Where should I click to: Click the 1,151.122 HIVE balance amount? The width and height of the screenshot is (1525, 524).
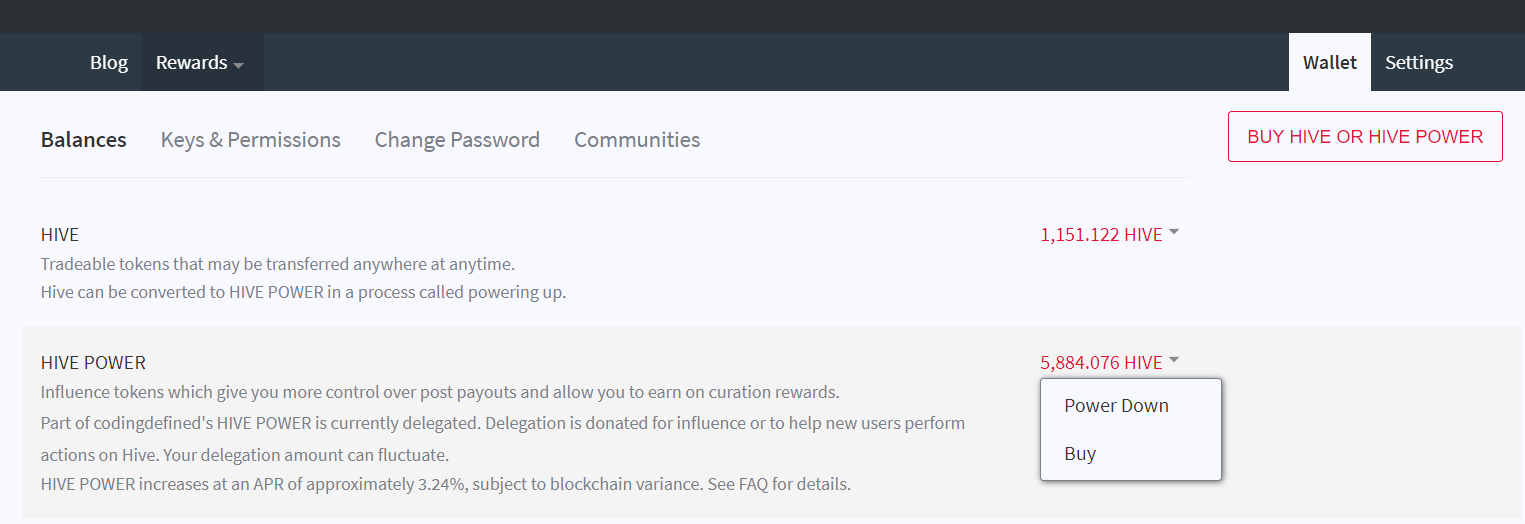coord(1101,235)
